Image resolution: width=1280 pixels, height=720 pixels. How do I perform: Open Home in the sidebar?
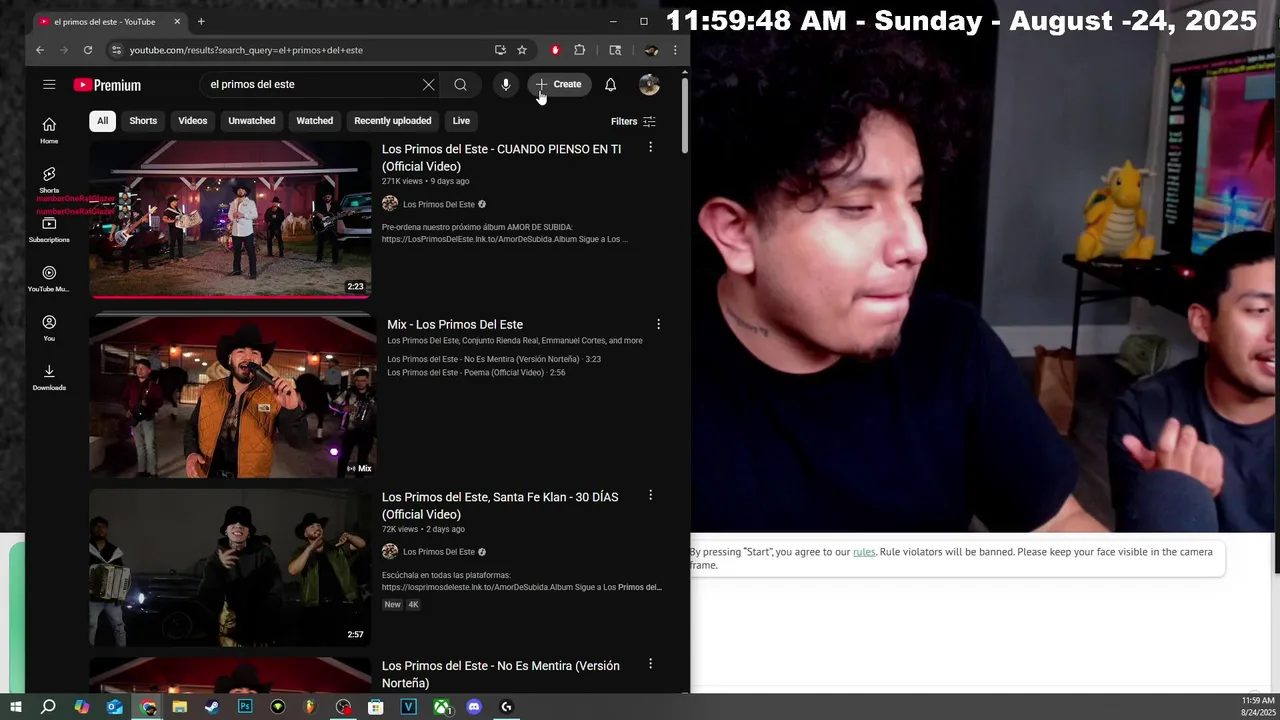pyautogui.click(x=49, y=130)
